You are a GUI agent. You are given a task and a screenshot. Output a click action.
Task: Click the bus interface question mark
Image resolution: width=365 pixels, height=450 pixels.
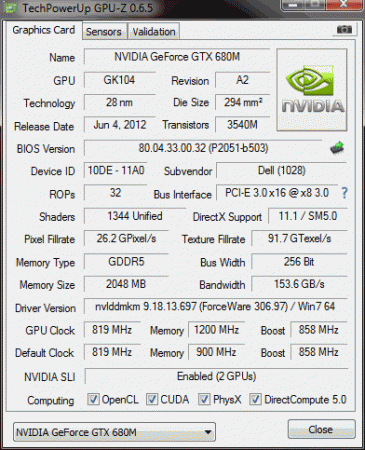(344, 193)
